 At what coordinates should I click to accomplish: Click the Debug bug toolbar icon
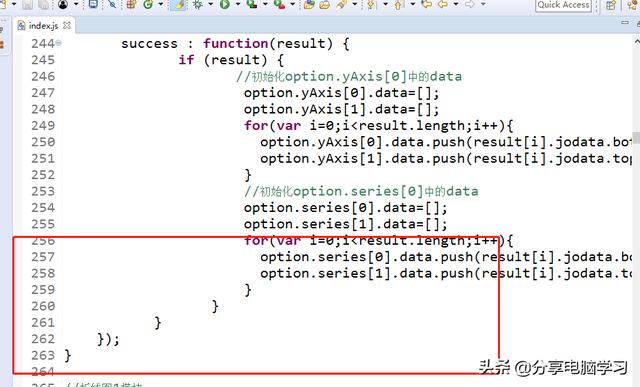198,4
